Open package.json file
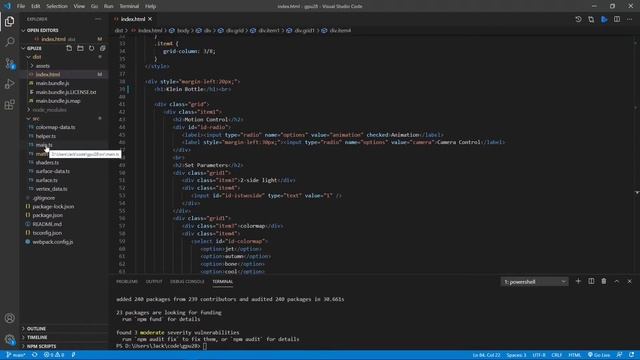640x360 pixels. 47,215
